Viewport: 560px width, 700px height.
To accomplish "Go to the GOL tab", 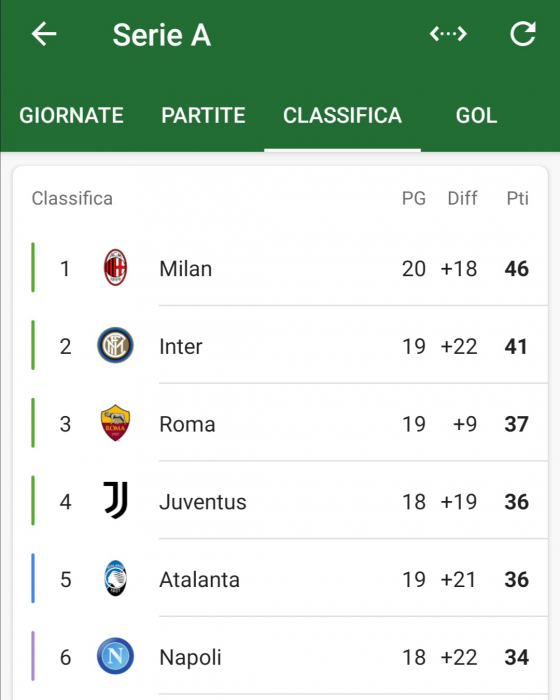I will (476, 116).
